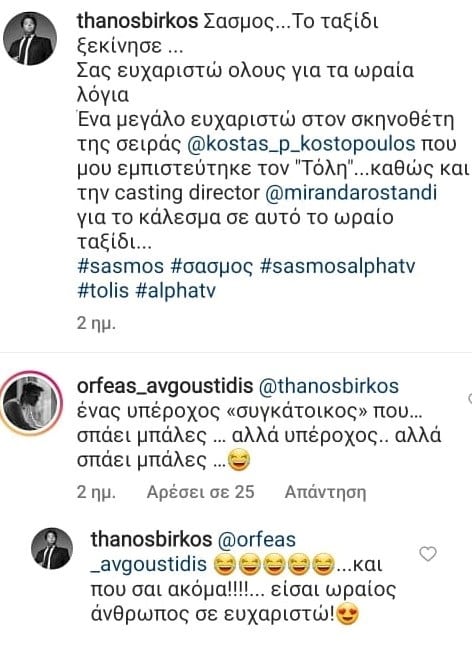Open thanosbirkos username in the post caption
472x651 pixels.
(x=137, y=21)
